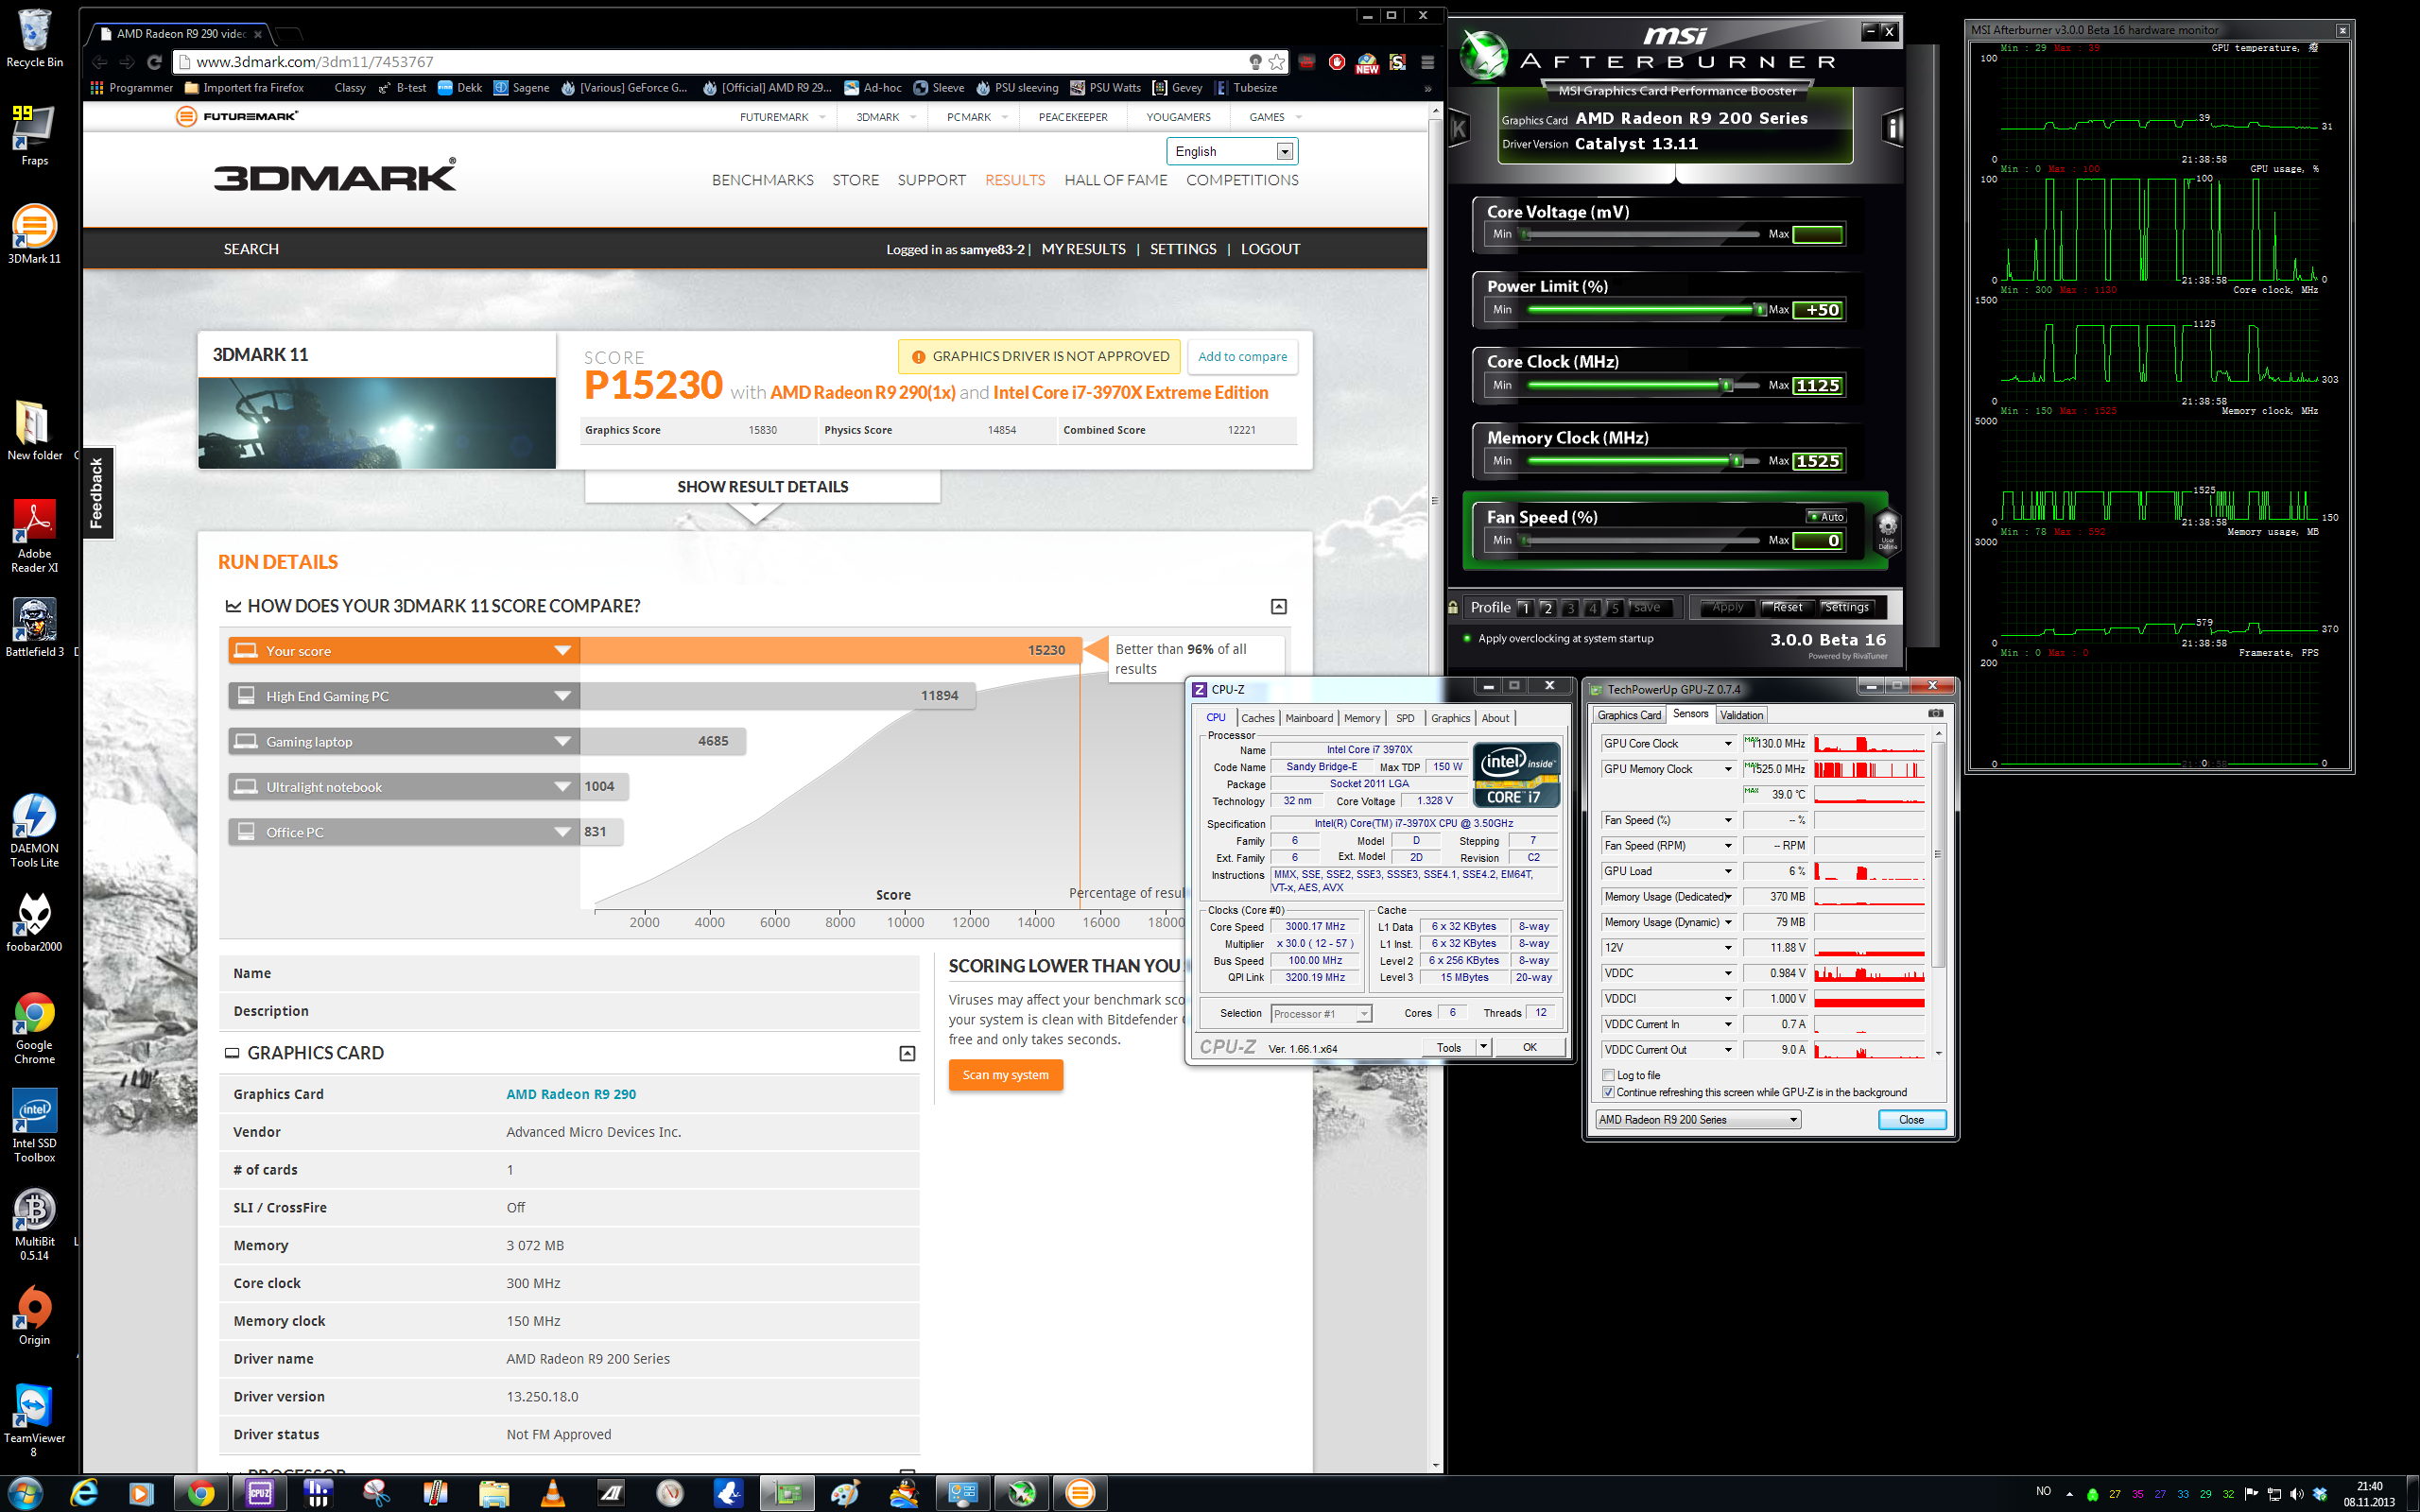This screenshot has height=1512, width=2420.
Task: Click the CPU-Z taskbar icon
Action: coord(260,1493)
